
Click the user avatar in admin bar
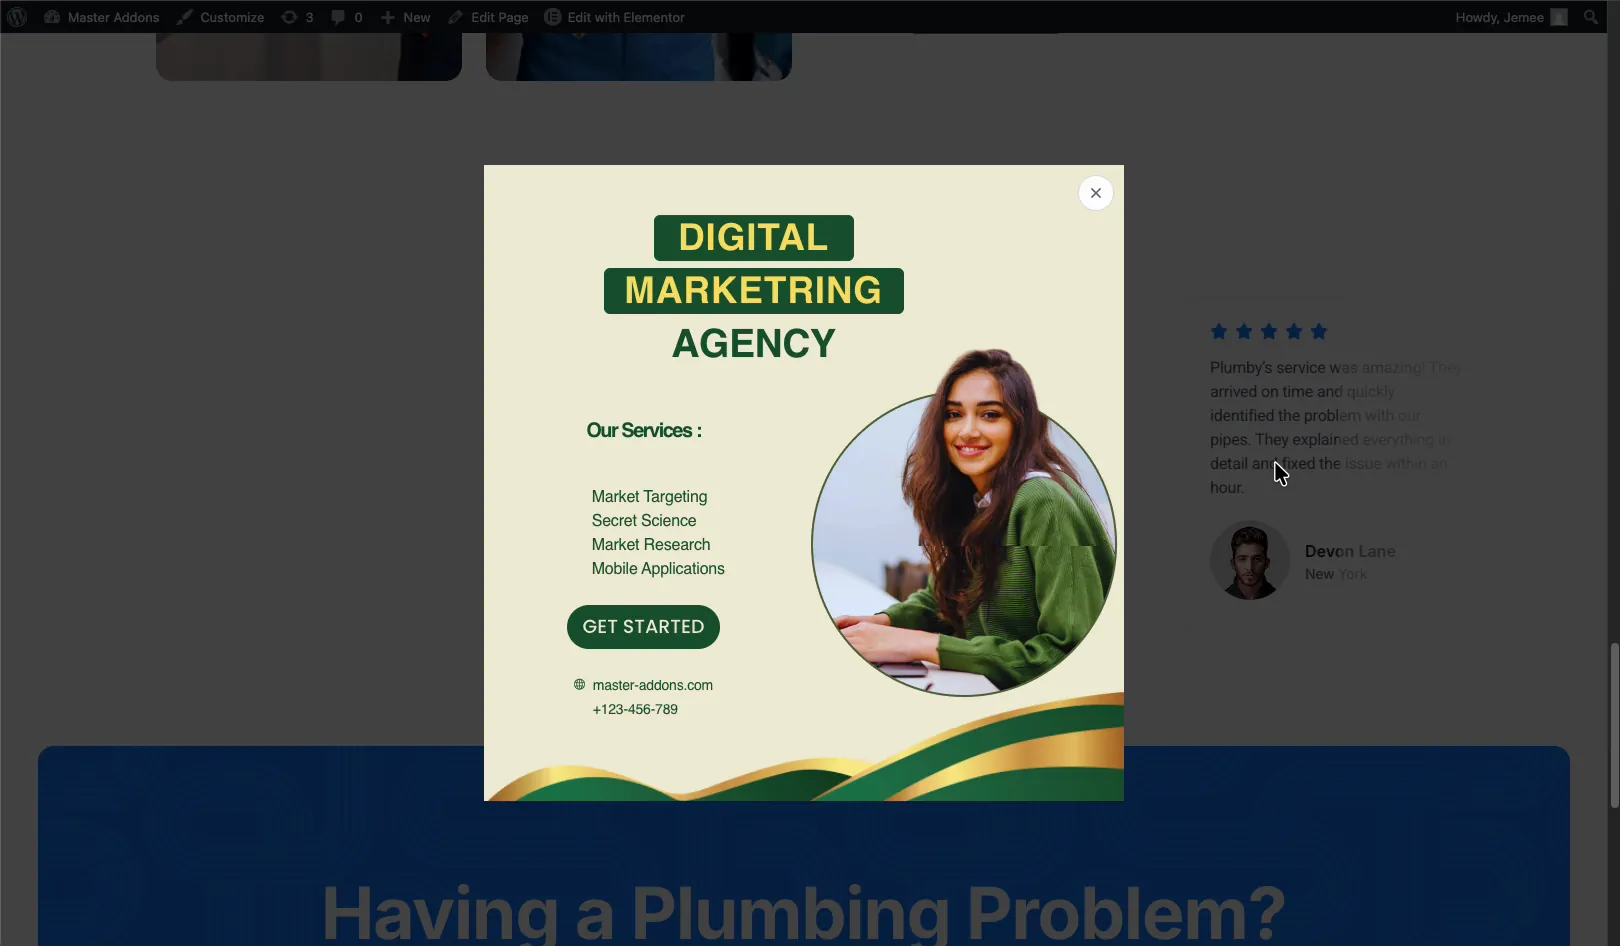click(1559, 17)
